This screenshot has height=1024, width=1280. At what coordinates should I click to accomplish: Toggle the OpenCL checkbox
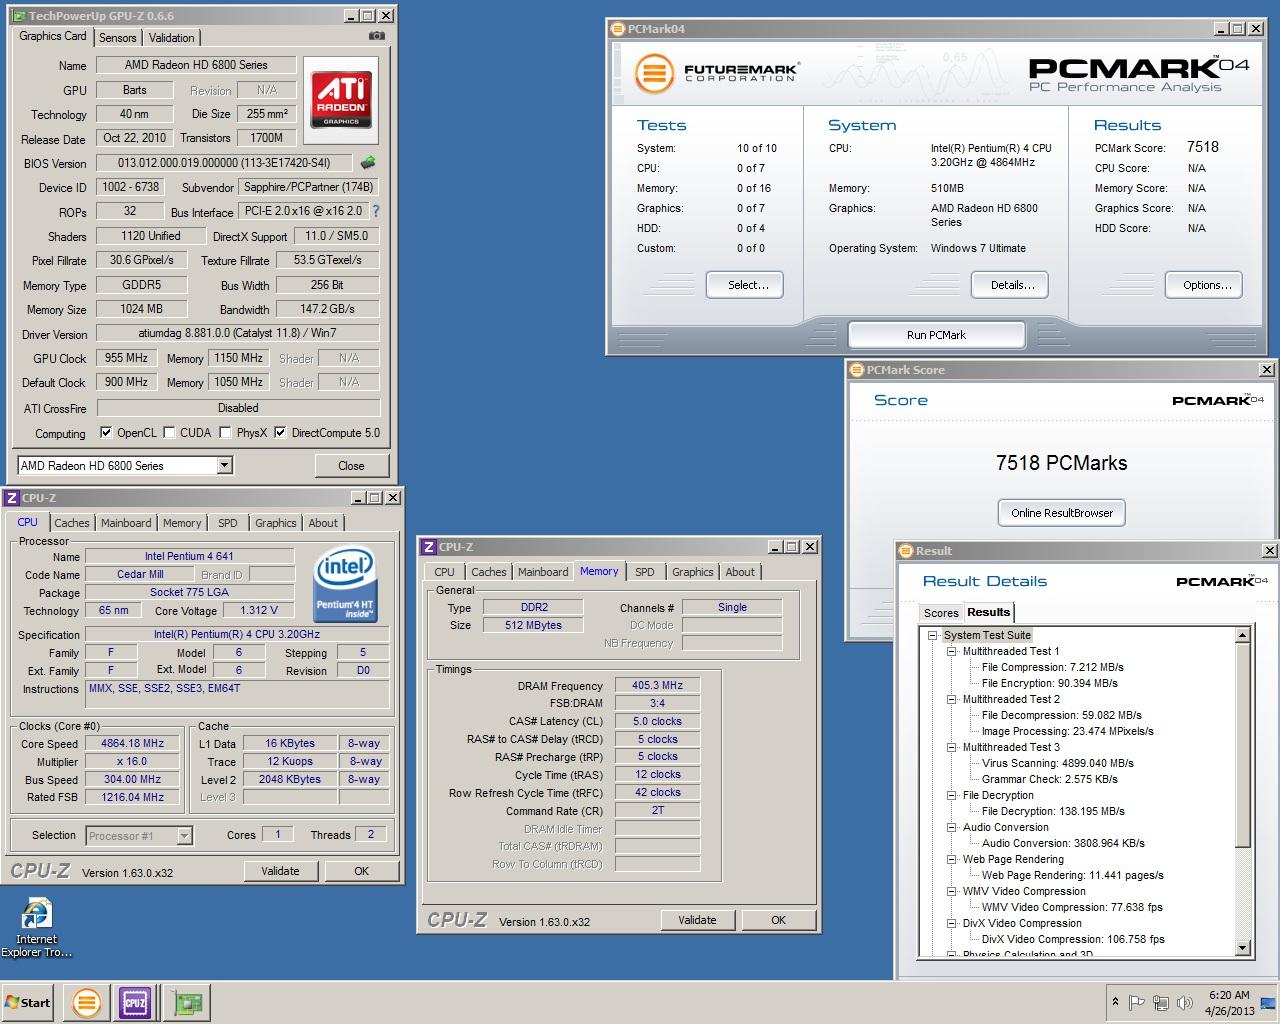[106, 433]
